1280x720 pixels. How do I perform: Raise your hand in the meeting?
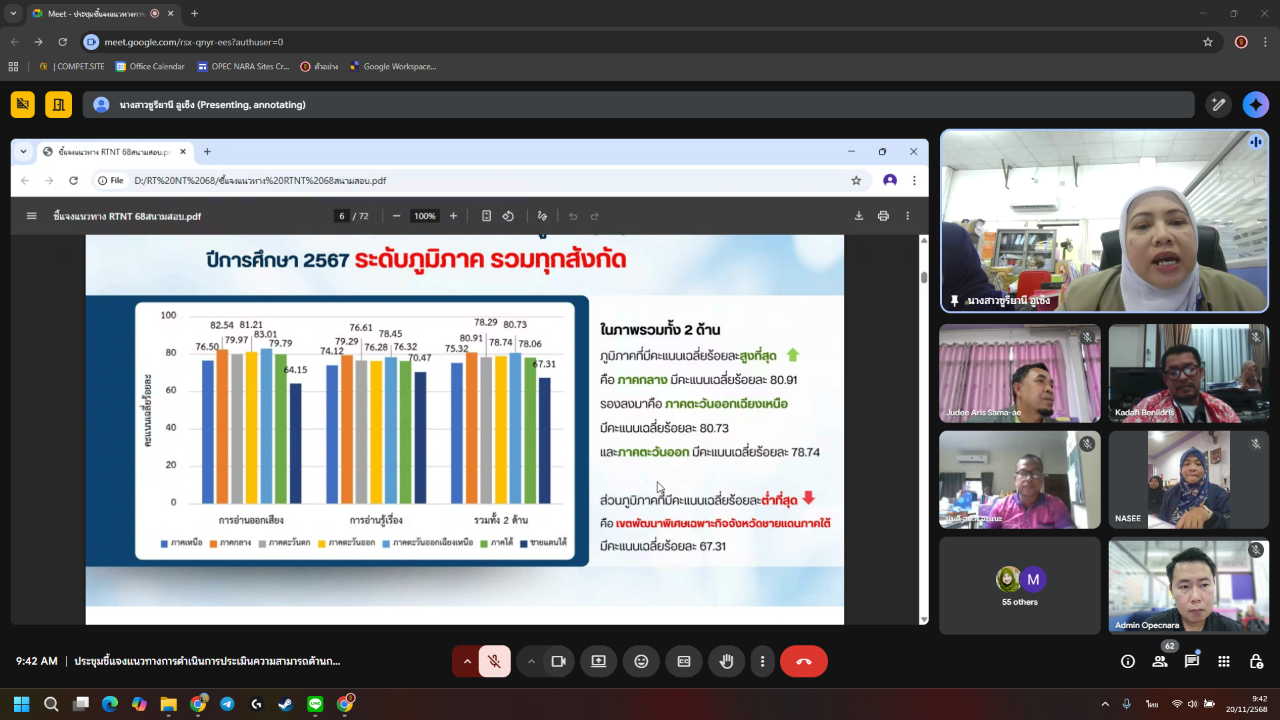pyautogui.click(x=727, y=661)
